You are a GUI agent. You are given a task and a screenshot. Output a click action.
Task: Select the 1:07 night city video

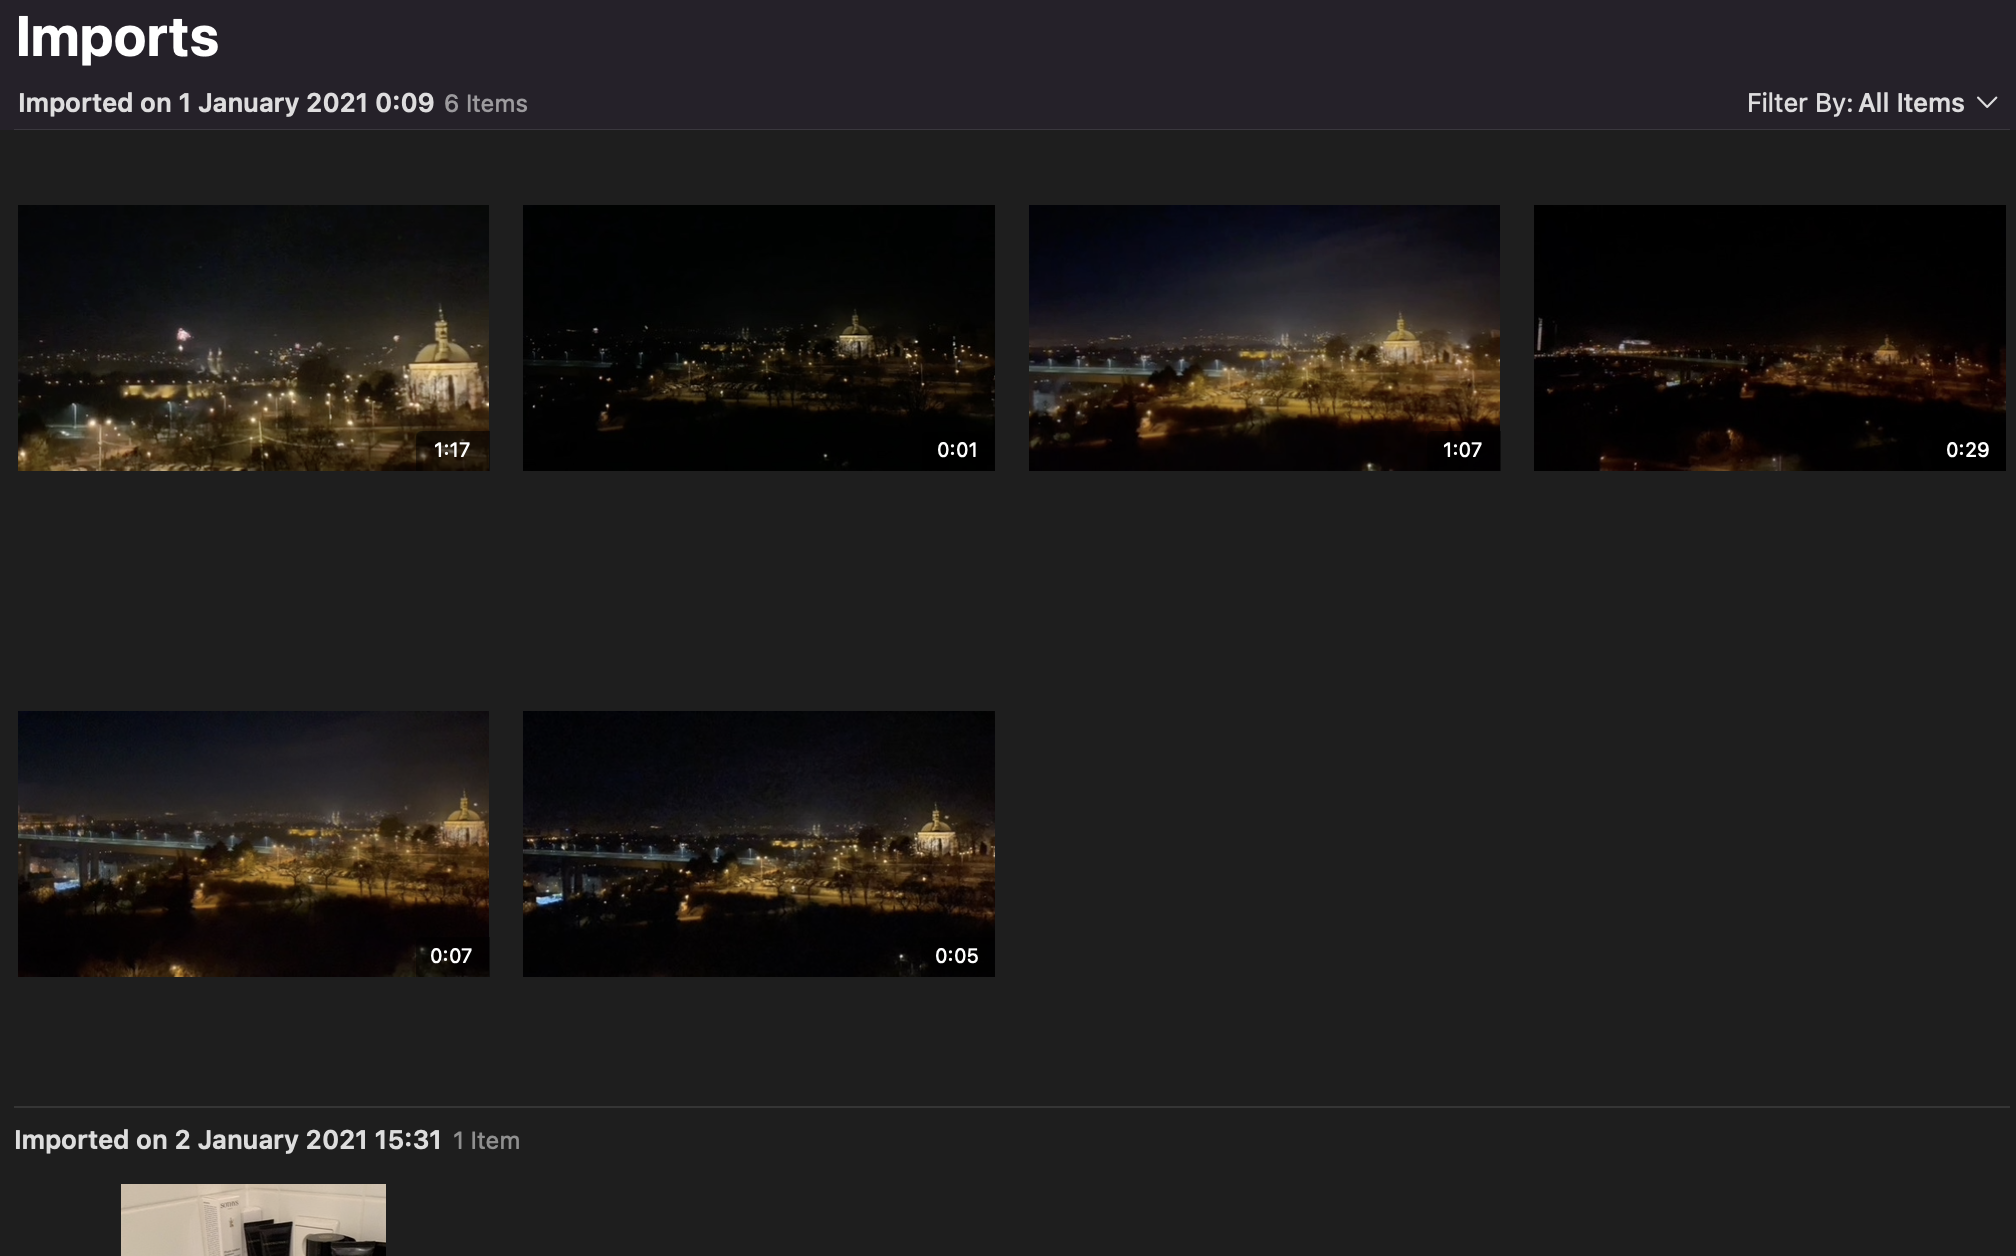tap(1264, 337)
